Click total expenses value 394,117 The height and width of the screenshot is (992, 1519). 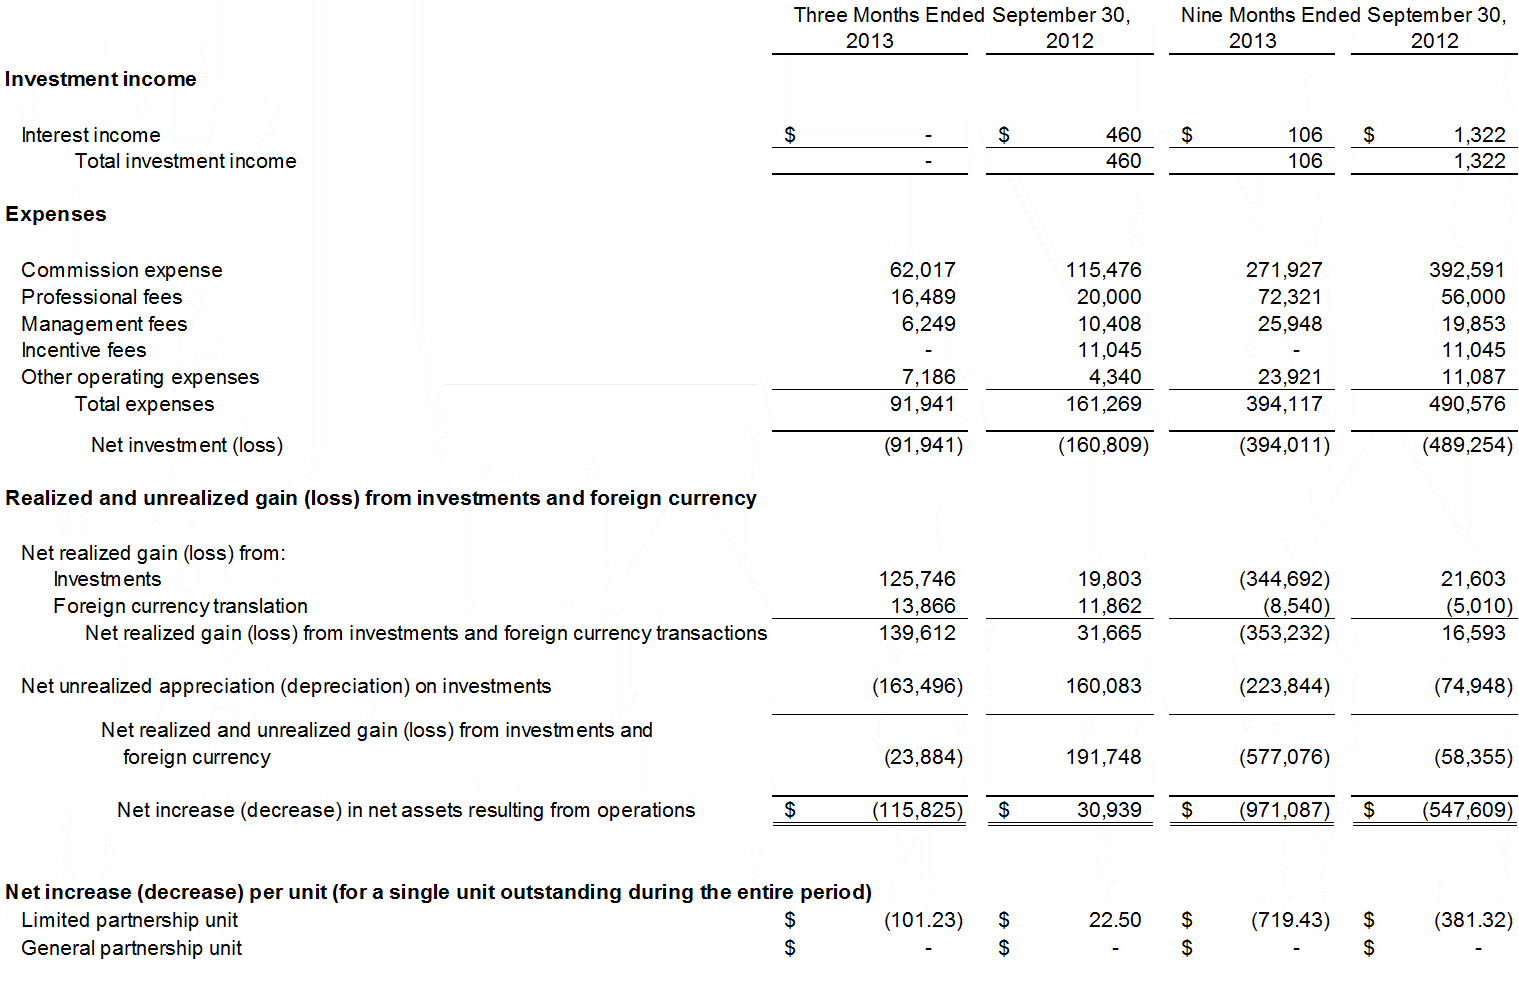coord(1284,404)
